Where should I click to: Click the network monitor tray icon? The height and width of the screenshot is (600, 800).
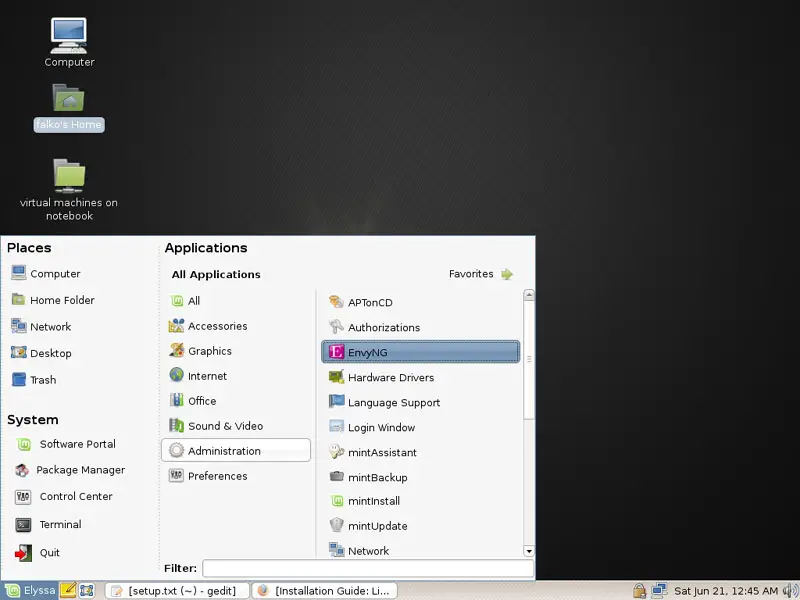659,591
